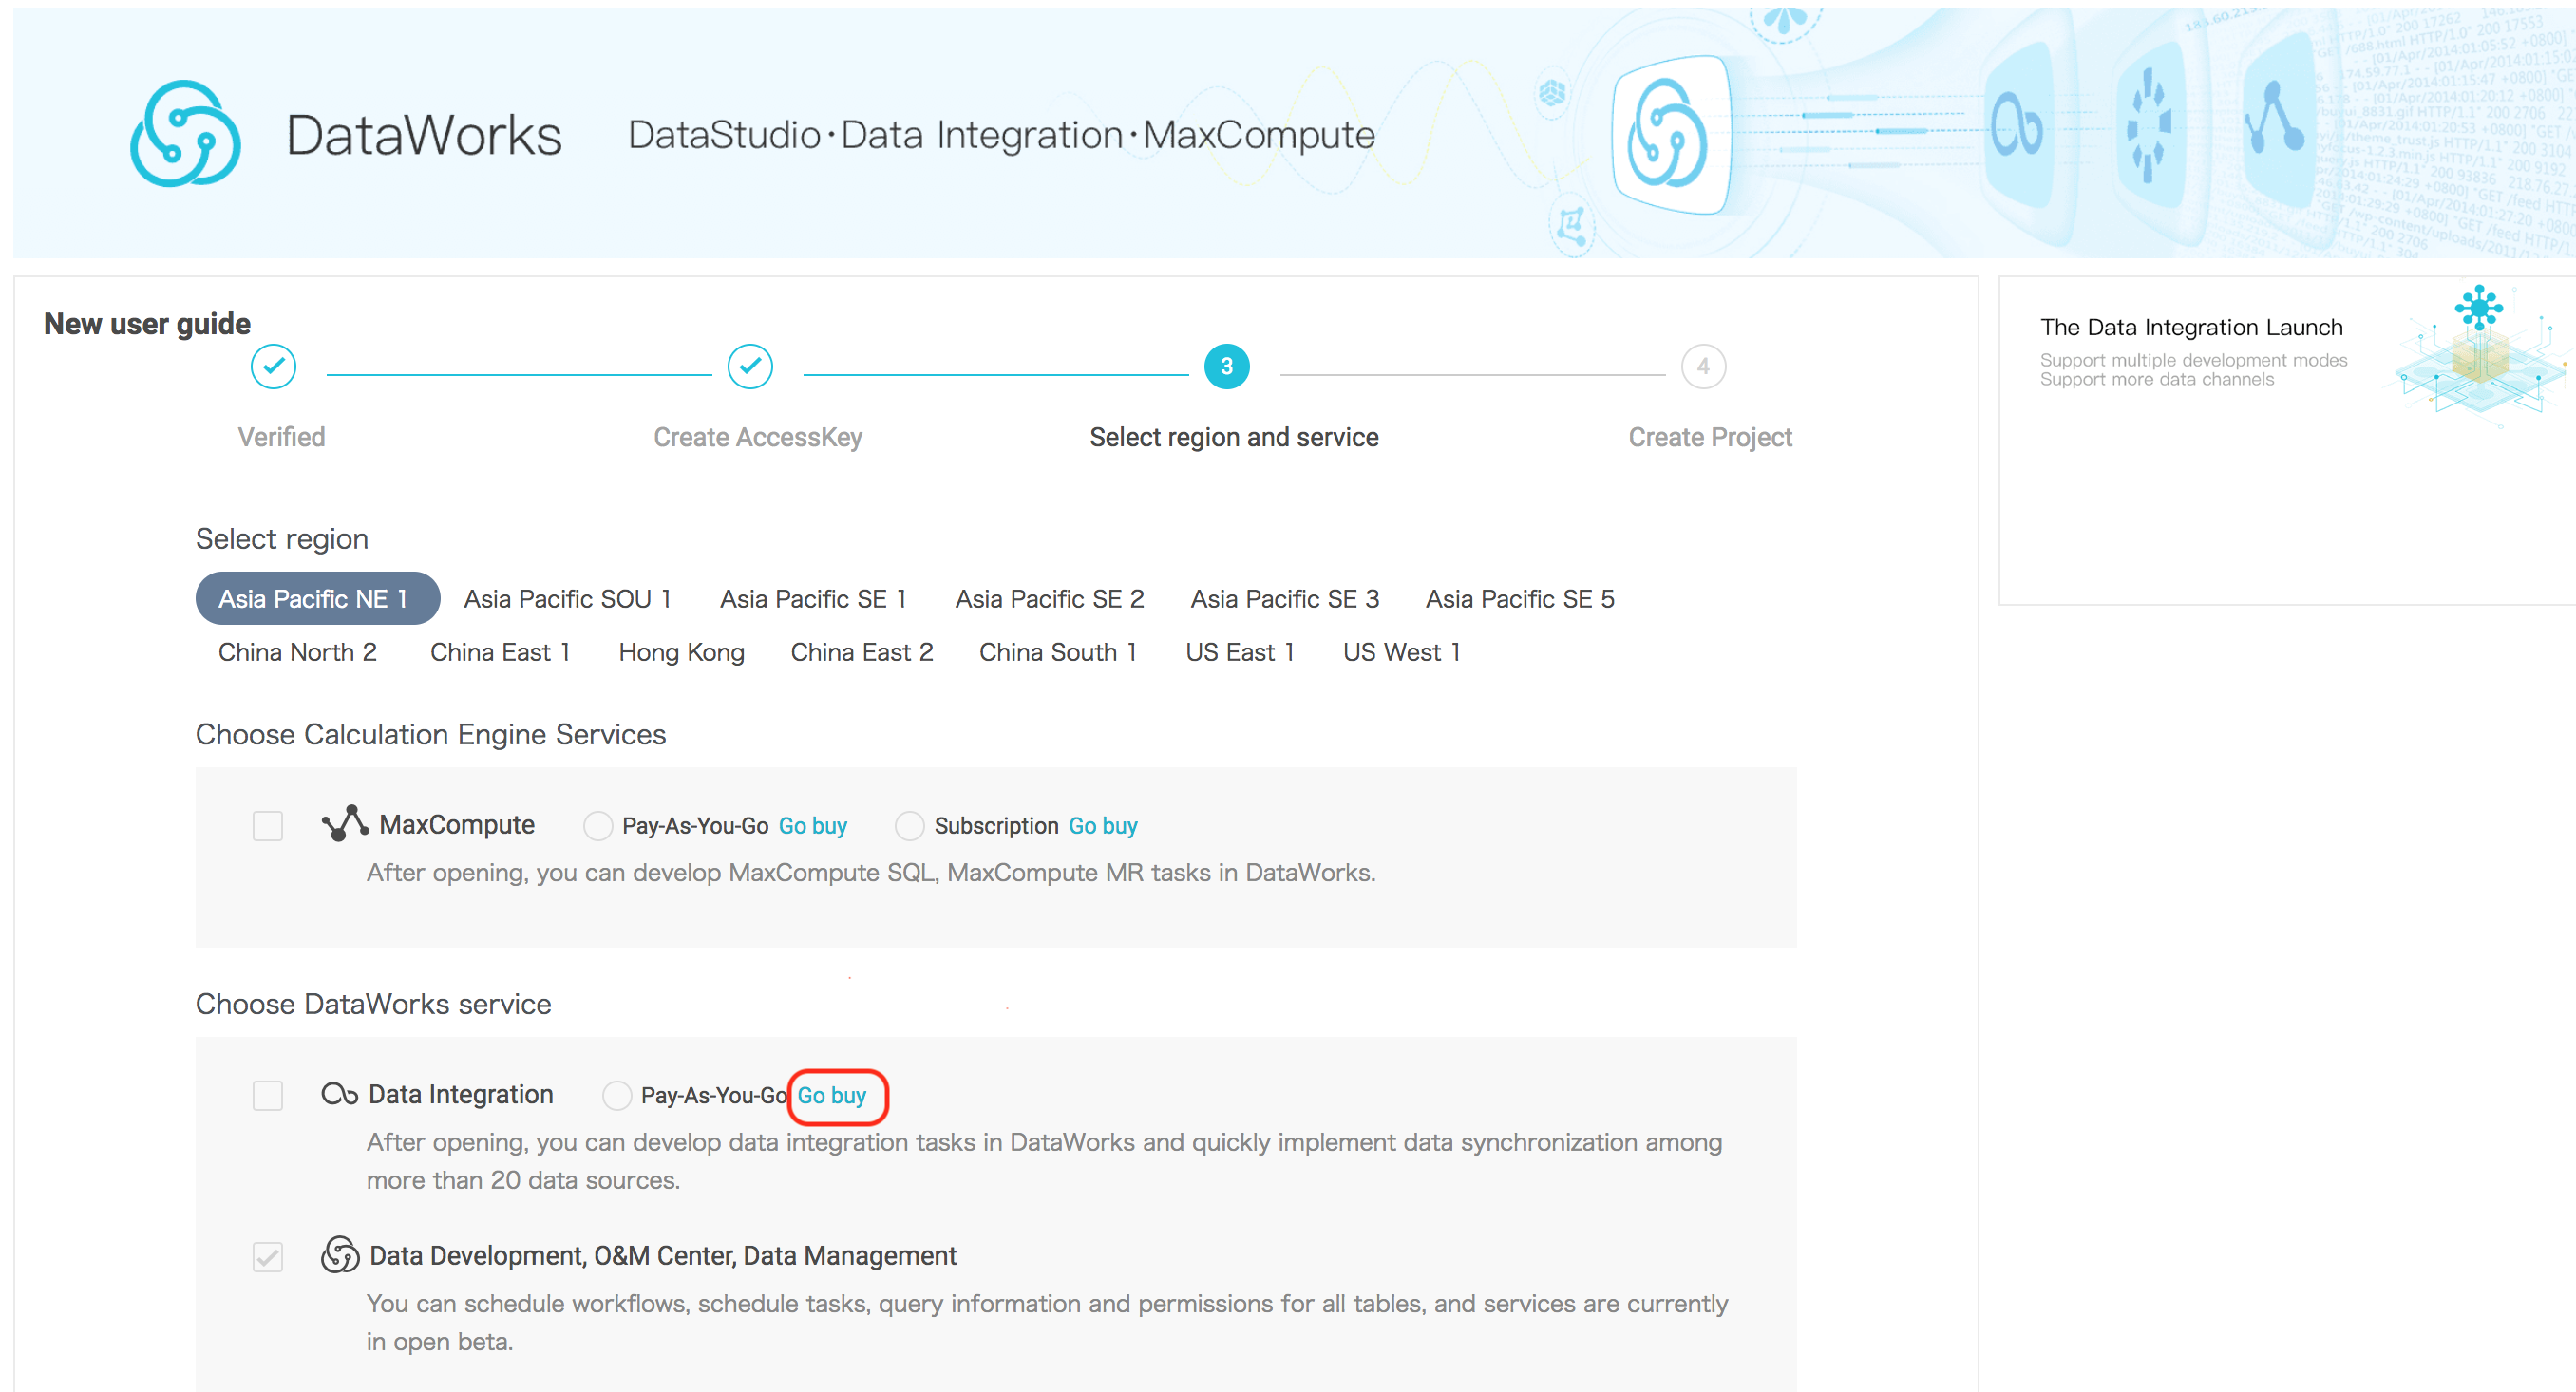Toggle the Data Integration checkbox
The image size is (2576, 1392).
[x=267, y=1094]
